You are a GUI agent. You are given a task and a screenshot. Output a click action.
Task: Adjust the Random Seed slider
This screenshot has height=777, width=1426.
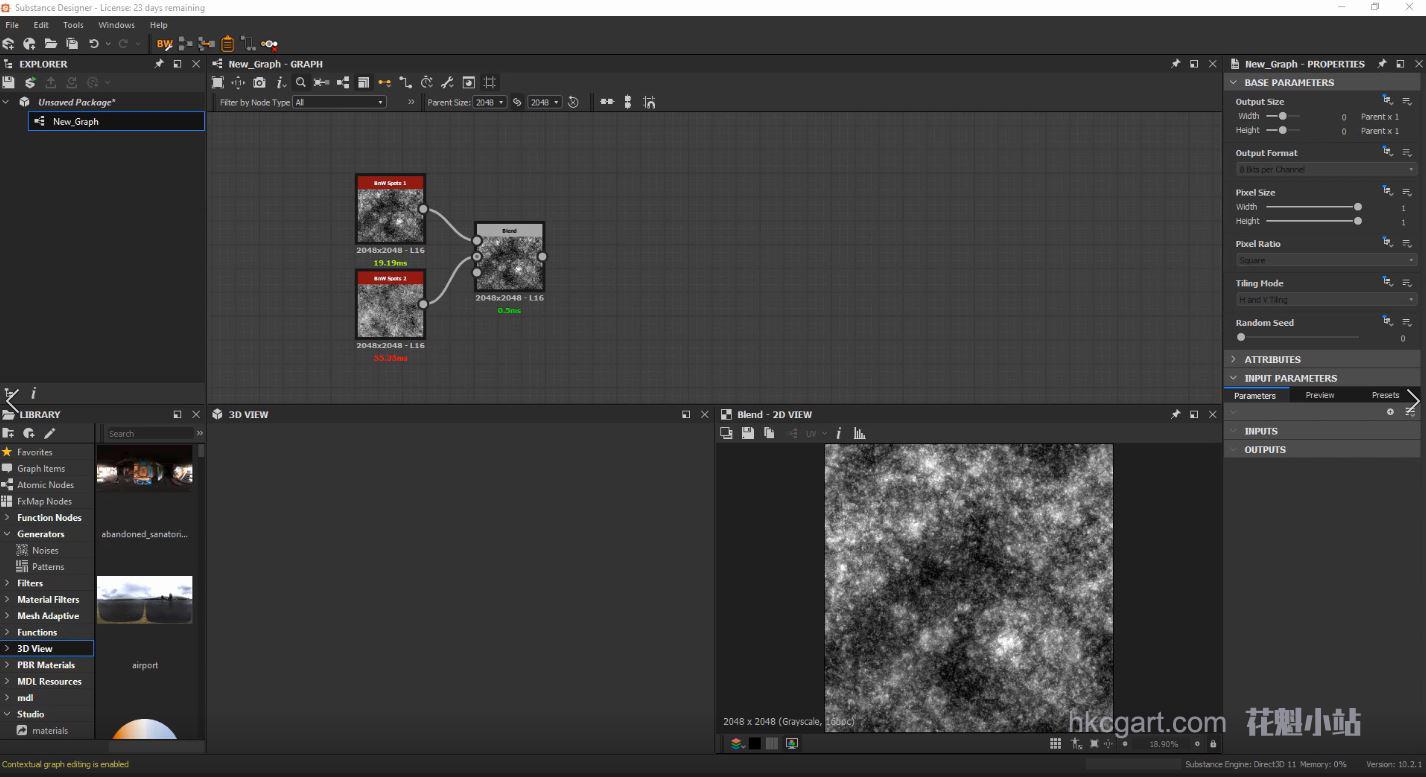[x=1298, y=337]
